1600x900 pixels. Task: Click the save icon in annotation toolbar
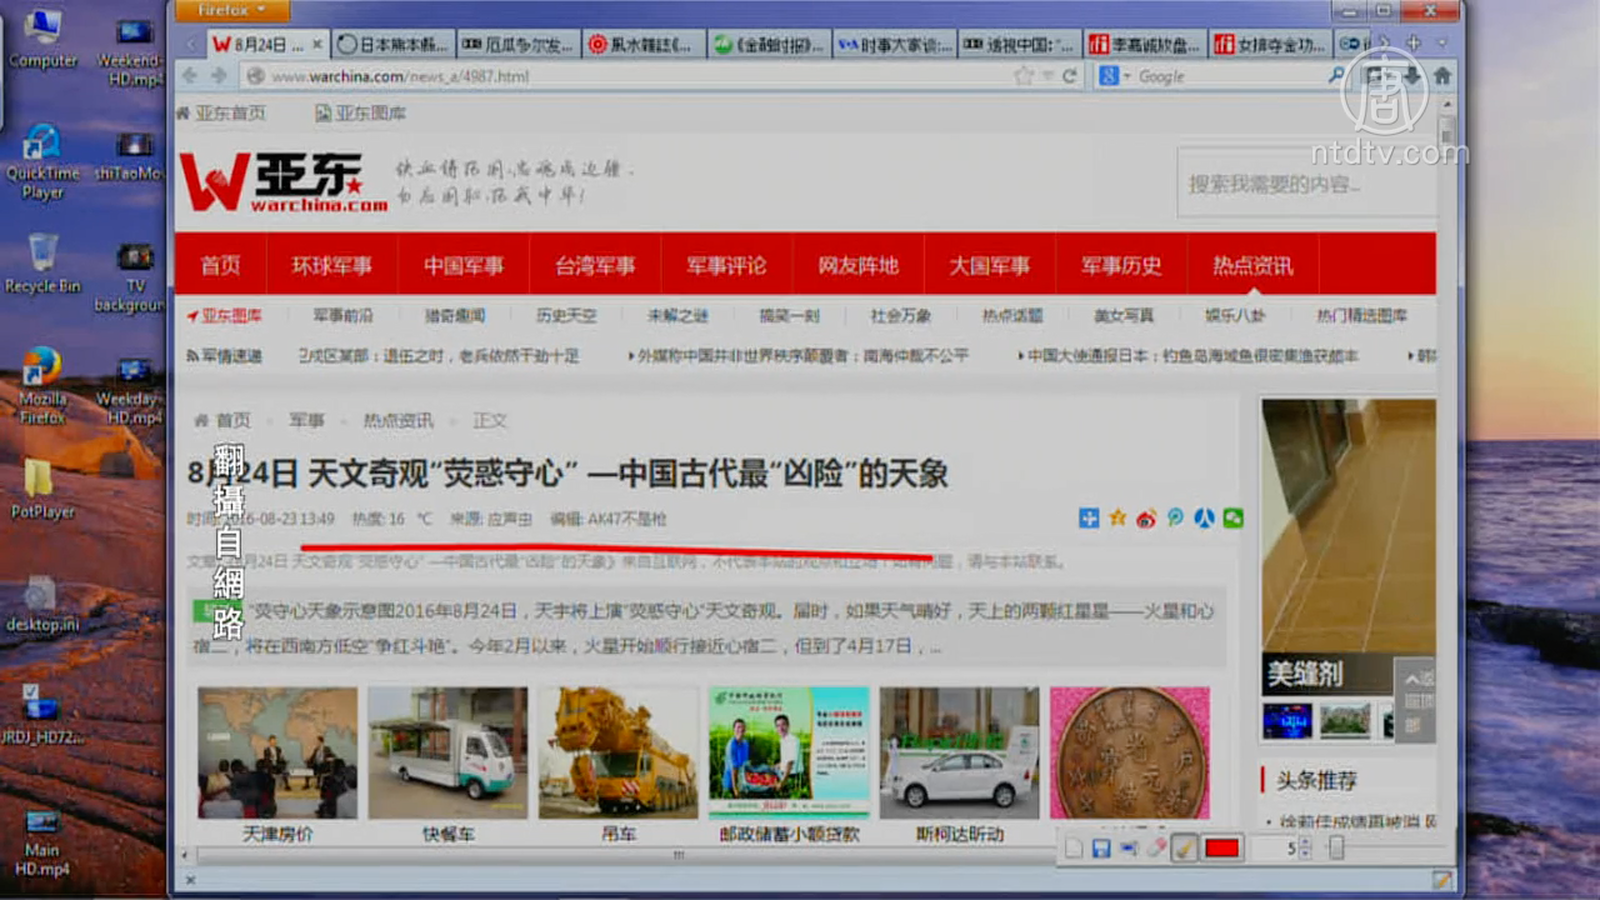tap(1101, 849)
